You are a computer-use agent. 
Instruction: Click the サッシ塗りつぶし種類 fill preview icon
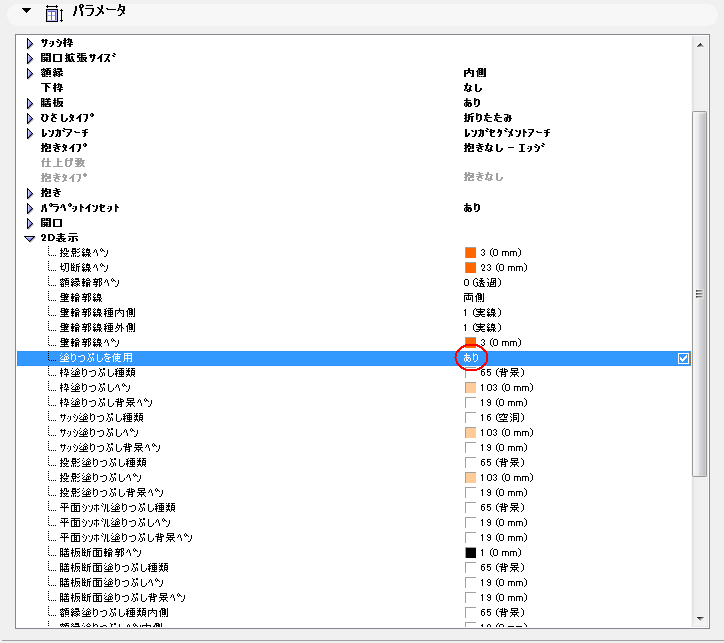point(470,417)
